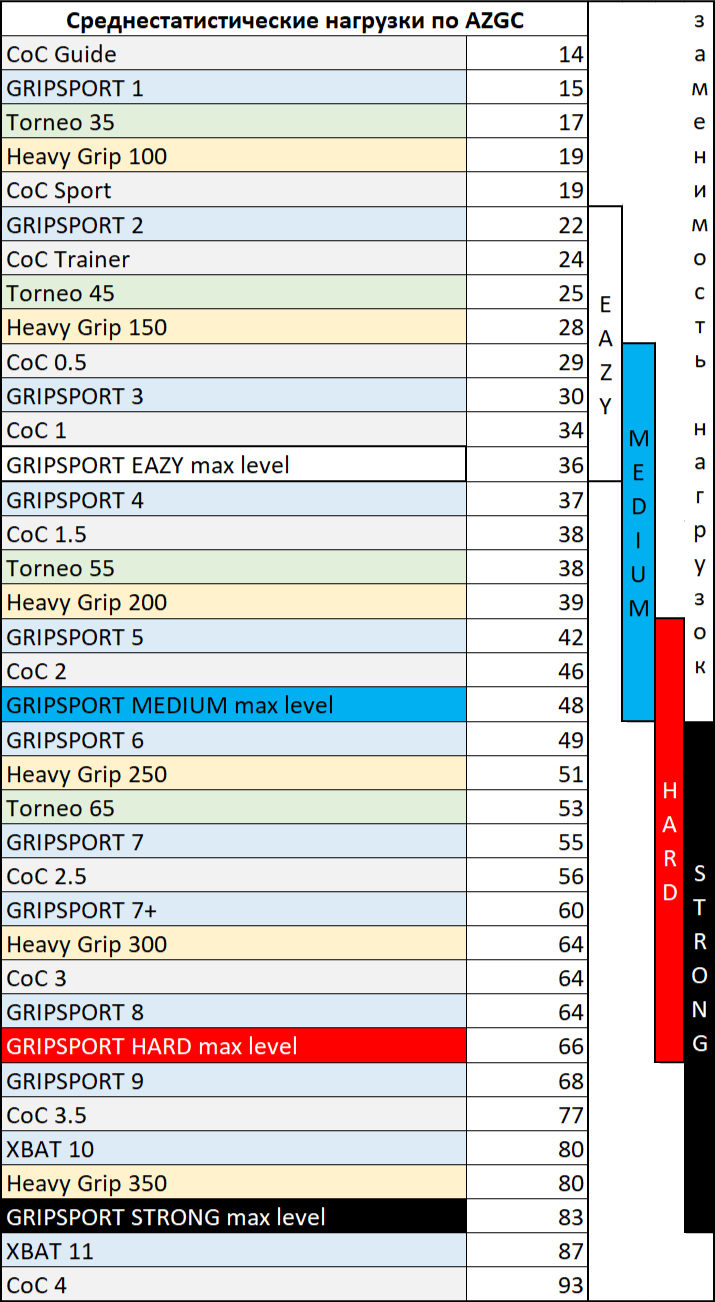Image resolution: width=715 pixels, height=1302 pixels.
Task: Click the 'CoC 2' cell
Action: 234,670
